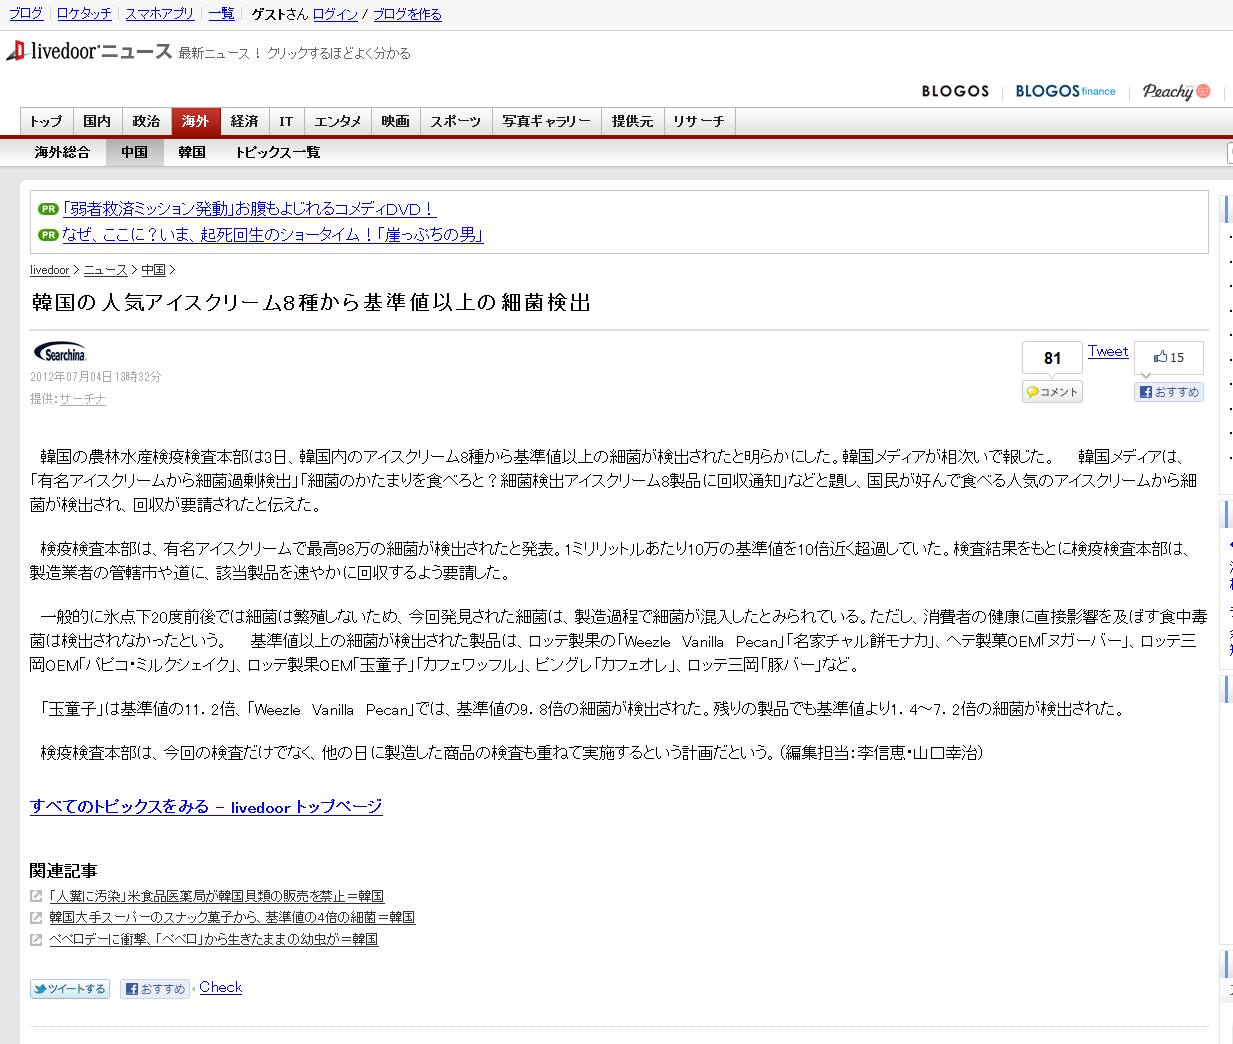Click the 81 comment count box
The image size is (1233, 1044).
tap(1052, 358)
